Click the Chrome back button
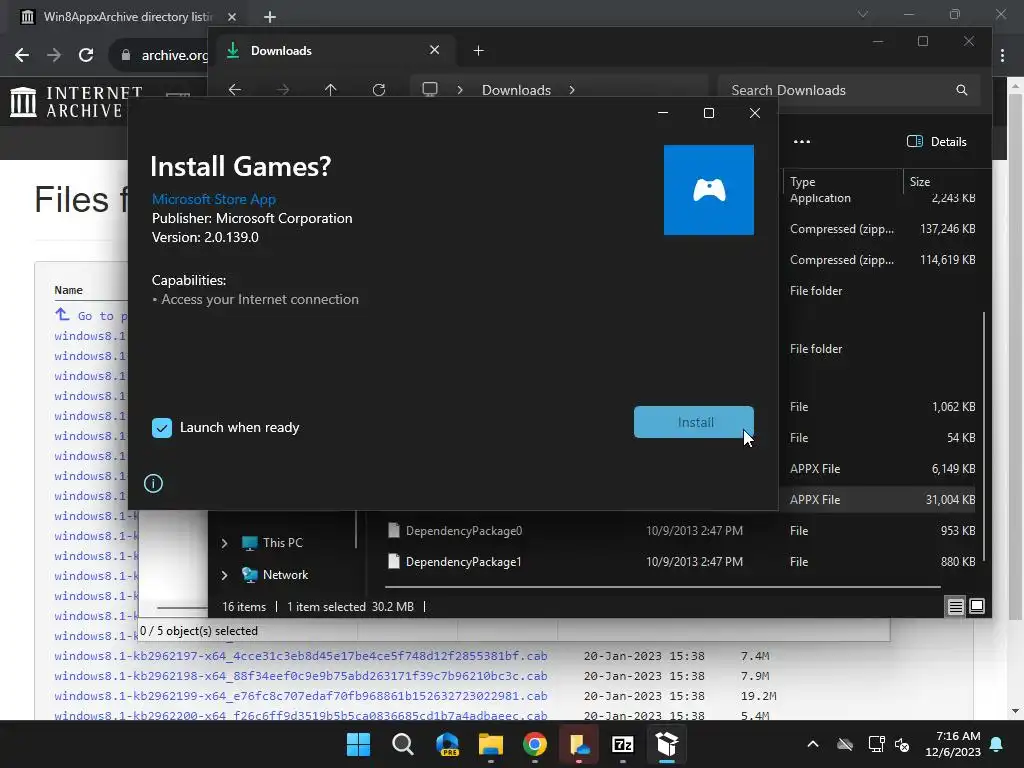This screenshot has width=1024, height=768. point(22,55)
